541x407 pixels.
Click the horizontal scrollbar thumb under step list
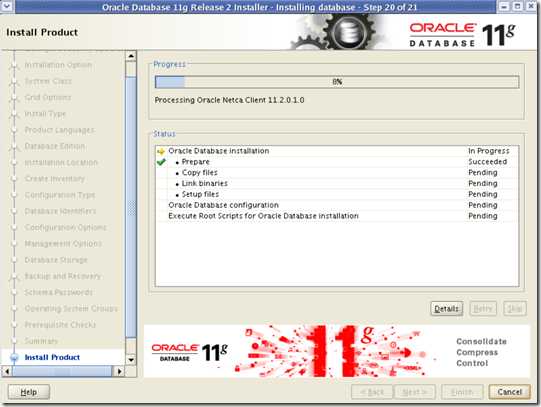point(62,371)
